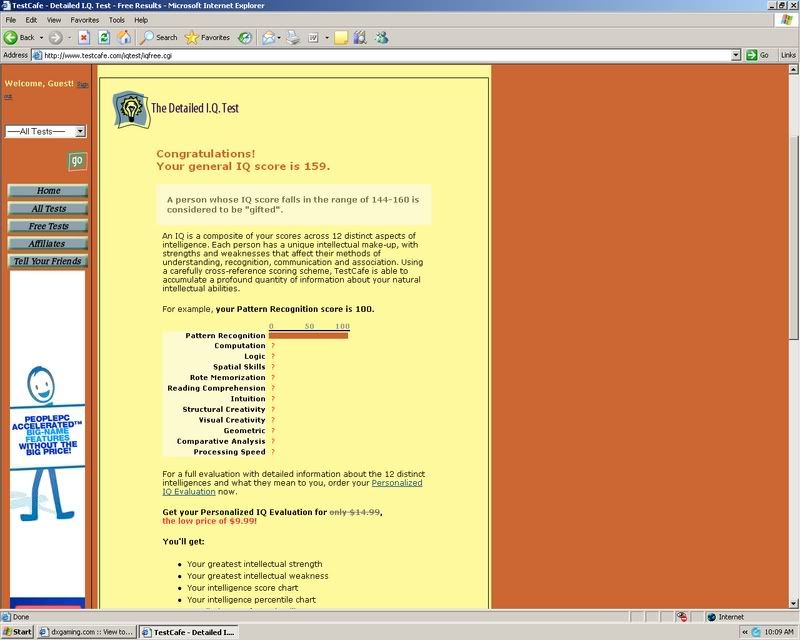
Task: Open the Windows Start button
Action: 18,632
